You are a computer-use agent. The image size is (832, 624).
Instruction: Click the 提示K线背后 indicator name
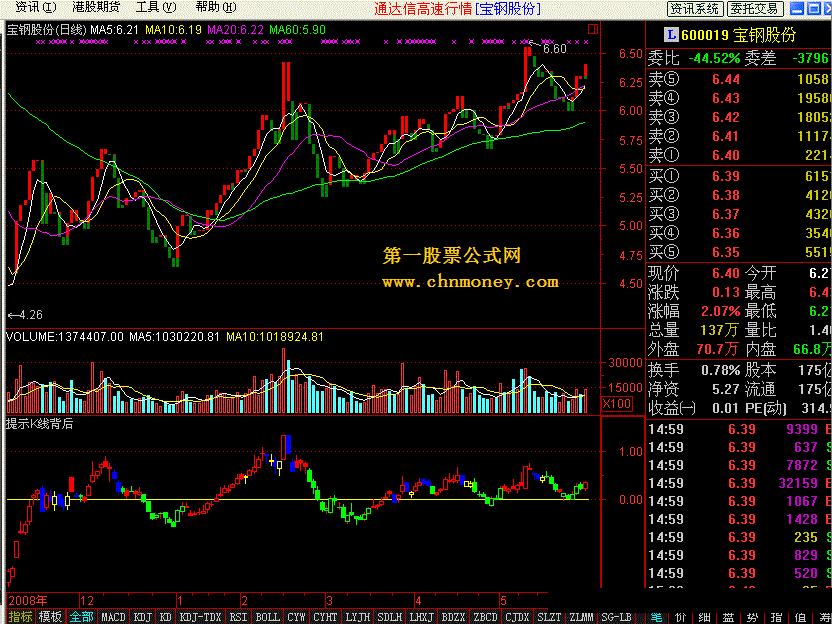point(40,424)
